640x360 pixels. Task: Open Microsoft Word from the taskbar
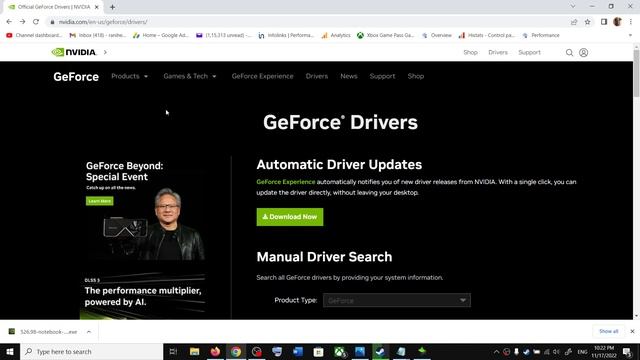(x=298, y=351)
